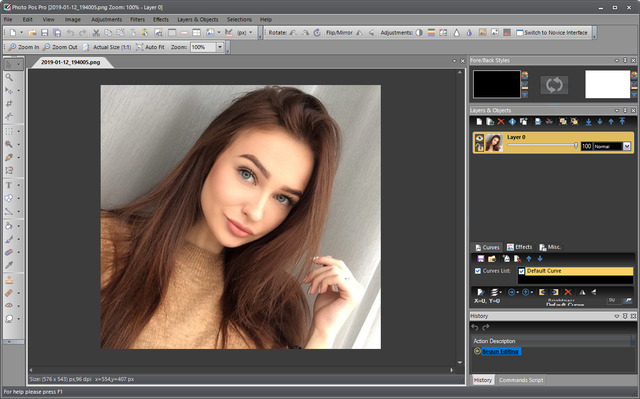Click the Auto Fit button
640x399 pixels.
pos(150,47)
